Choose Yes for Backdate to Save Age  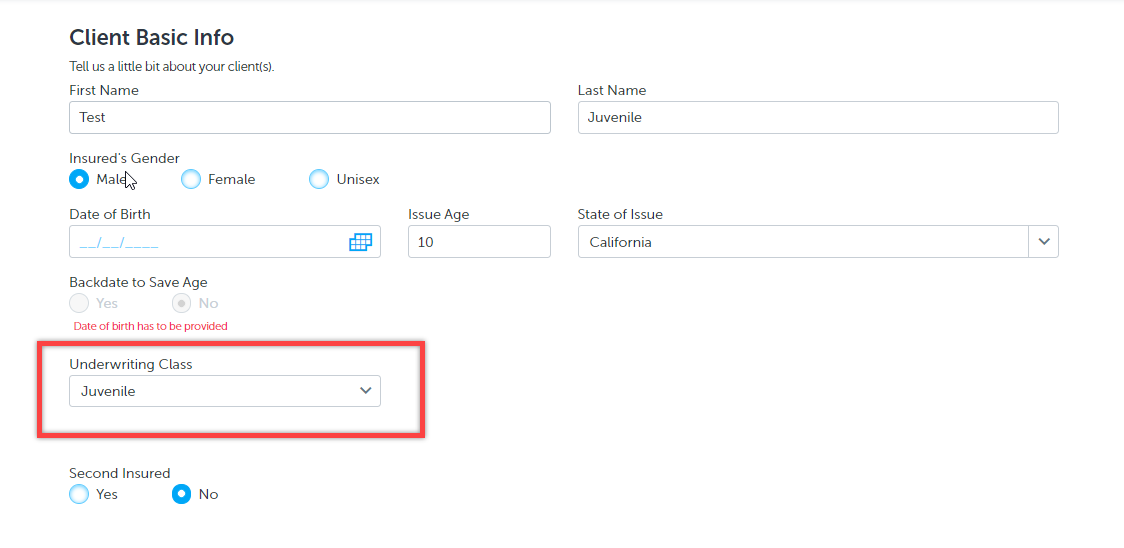[x=79, y=303]
